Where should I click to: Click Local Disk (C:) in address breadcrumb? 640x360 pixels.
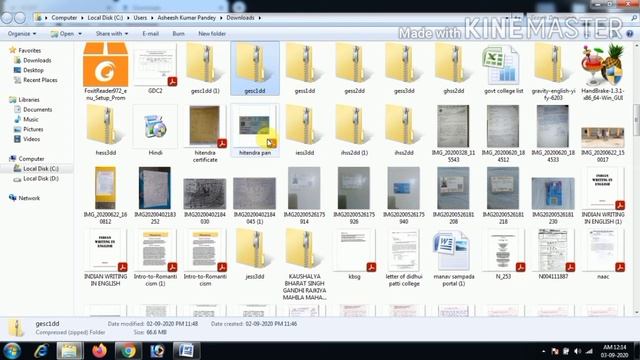pyautogui.click(x=105, y=18)
